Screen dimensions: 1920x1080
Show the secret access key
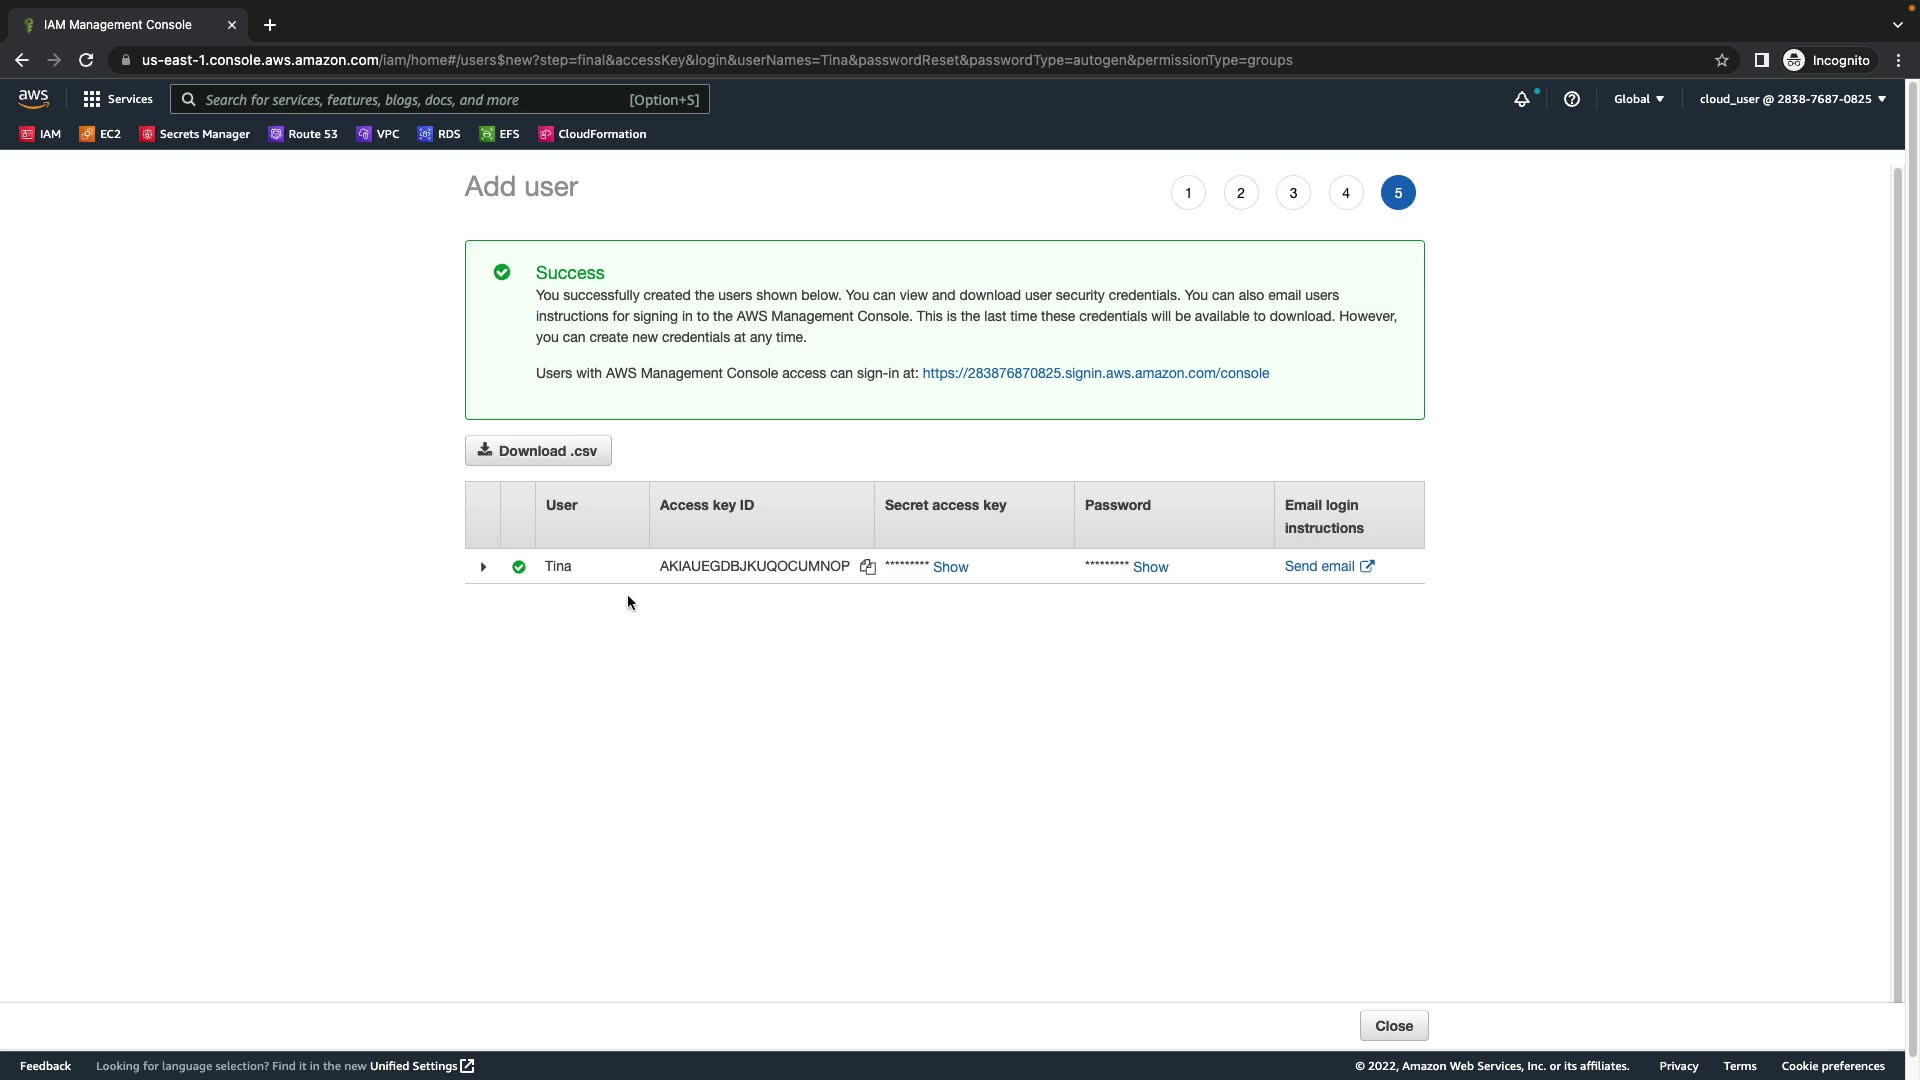pos(950,567)
